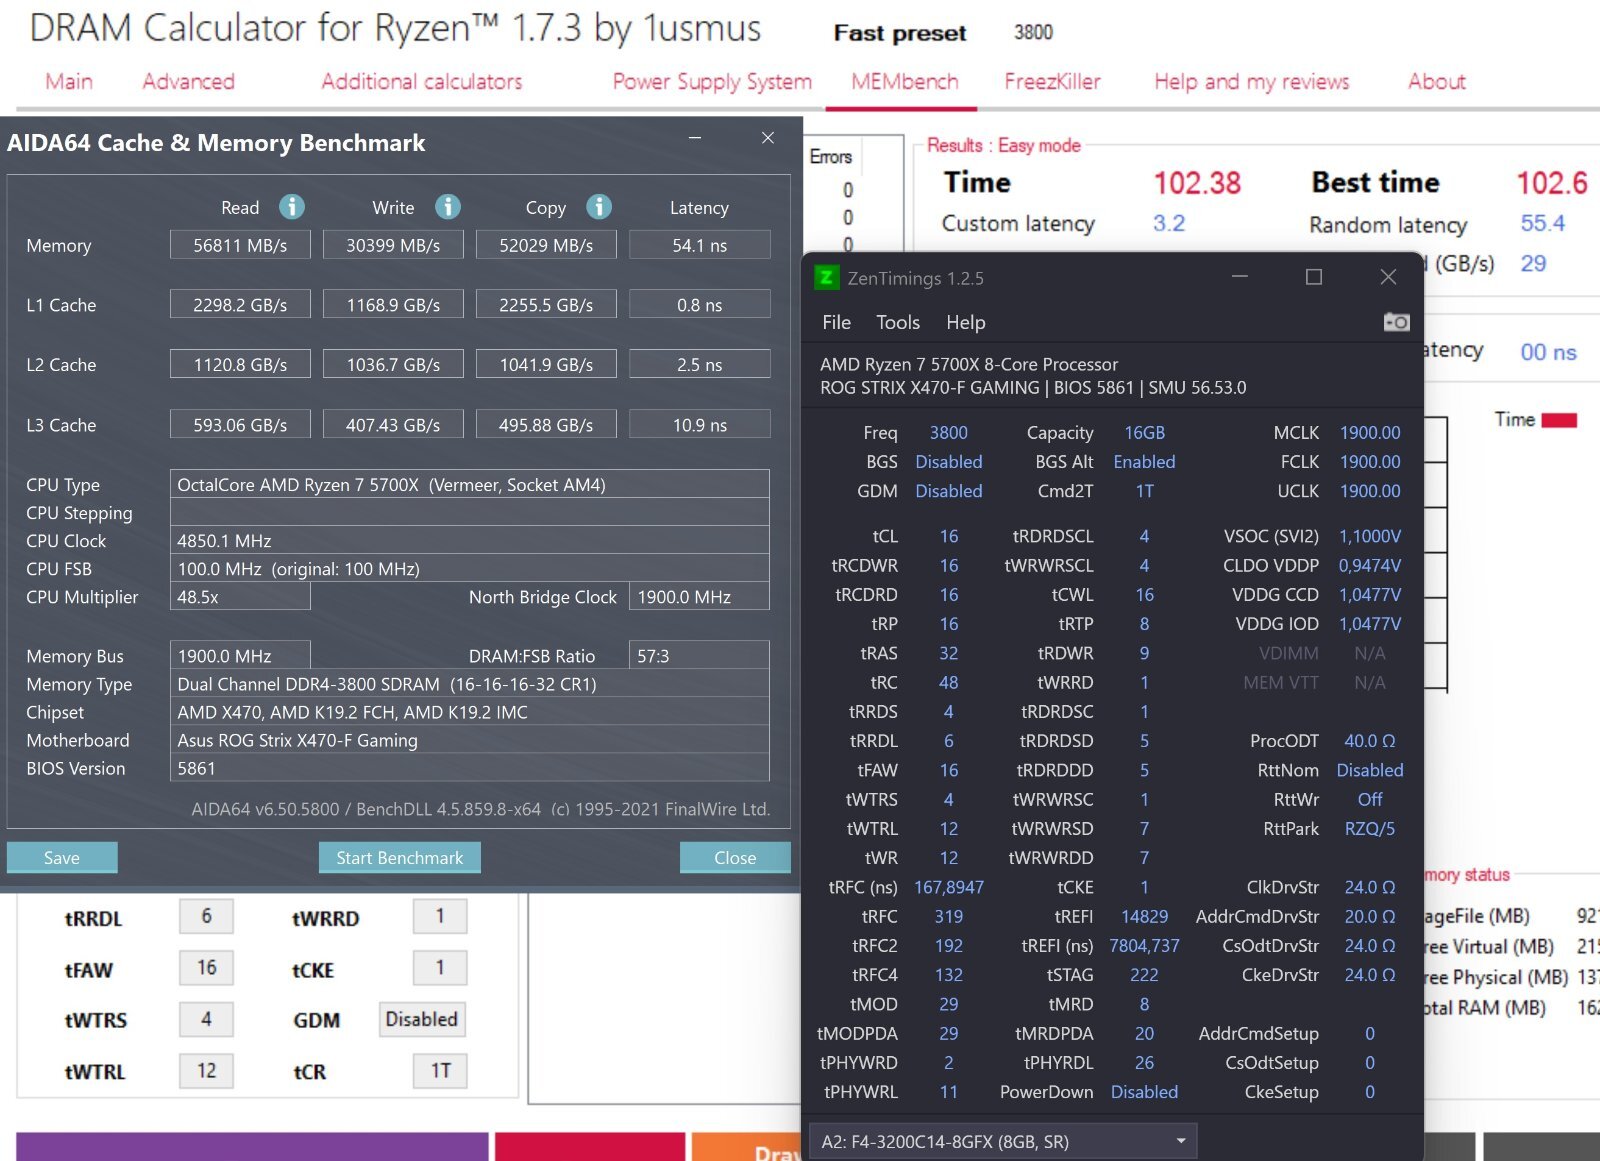Open the About tab
The height and width of the screenshot is (1161, 1600).
point(1437,82)
